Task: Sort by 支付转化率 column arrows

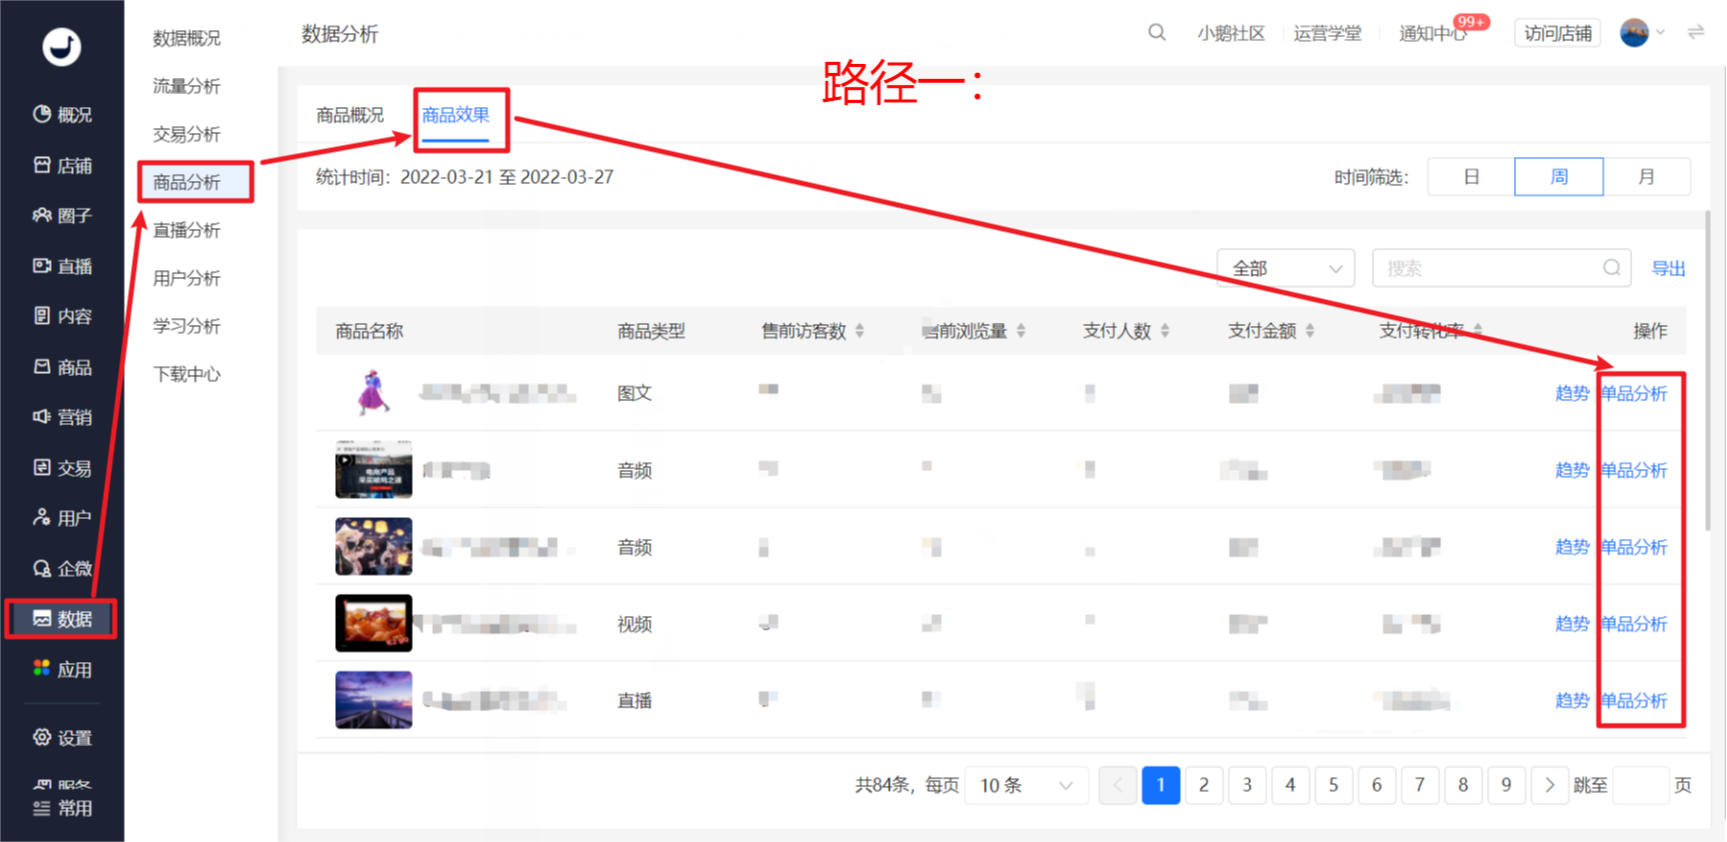Action: (x=1477, y=331)
